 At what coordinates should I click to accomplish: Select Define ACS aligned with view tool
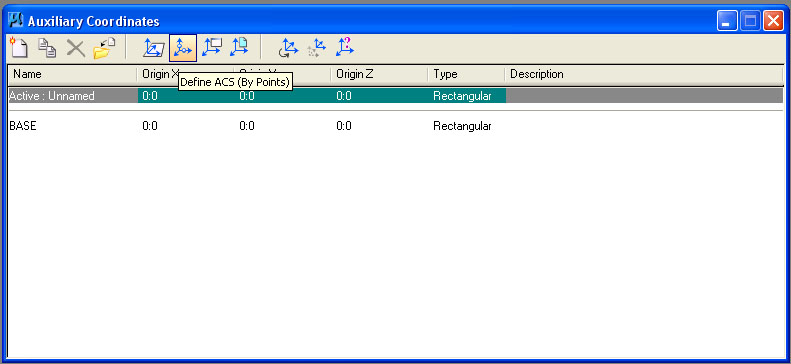click(211, 47)
